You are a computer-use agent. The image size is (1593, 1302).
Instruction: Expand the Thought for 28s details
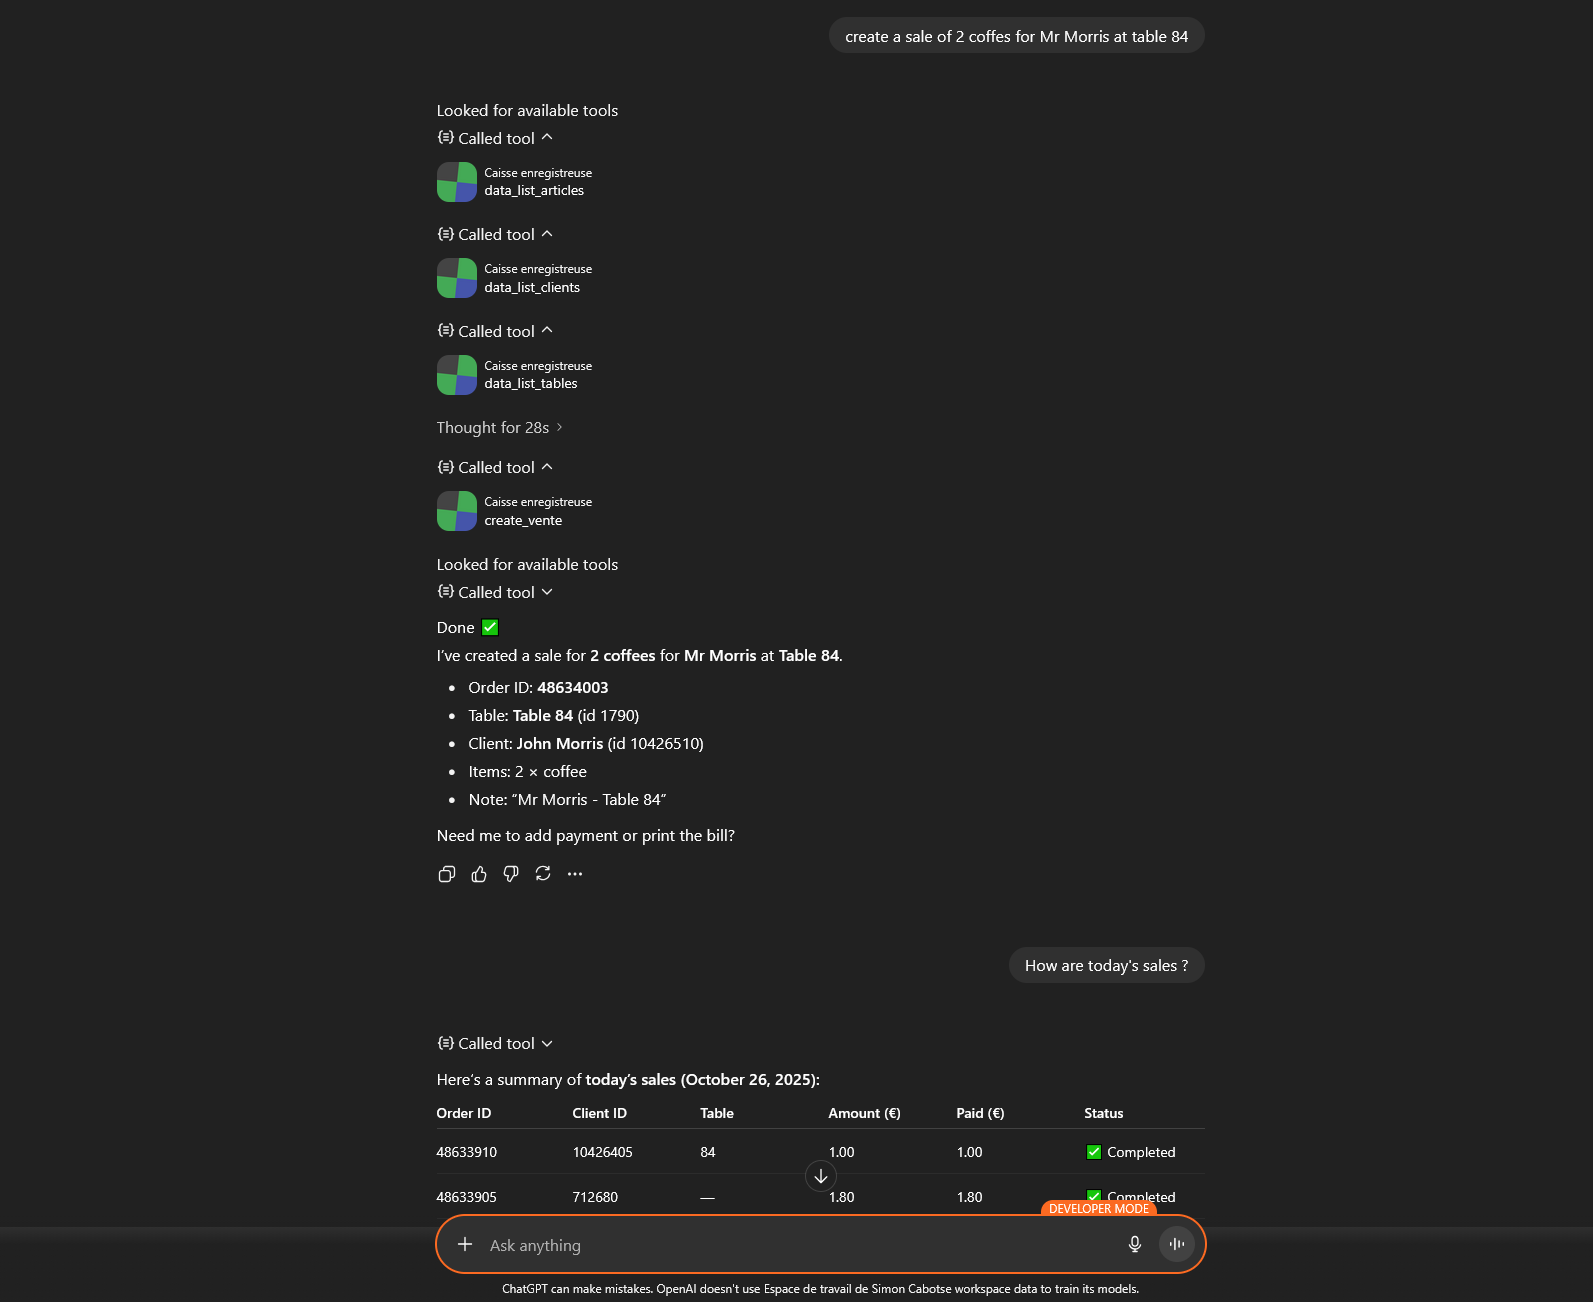pos(499,427)
